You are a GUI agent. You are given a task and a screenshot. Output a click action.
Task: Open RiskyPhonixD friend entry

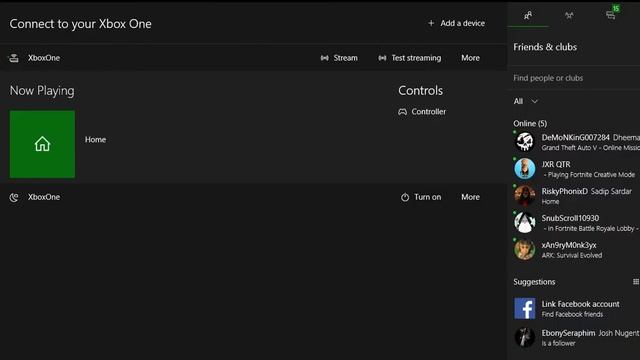coord(576,196)
